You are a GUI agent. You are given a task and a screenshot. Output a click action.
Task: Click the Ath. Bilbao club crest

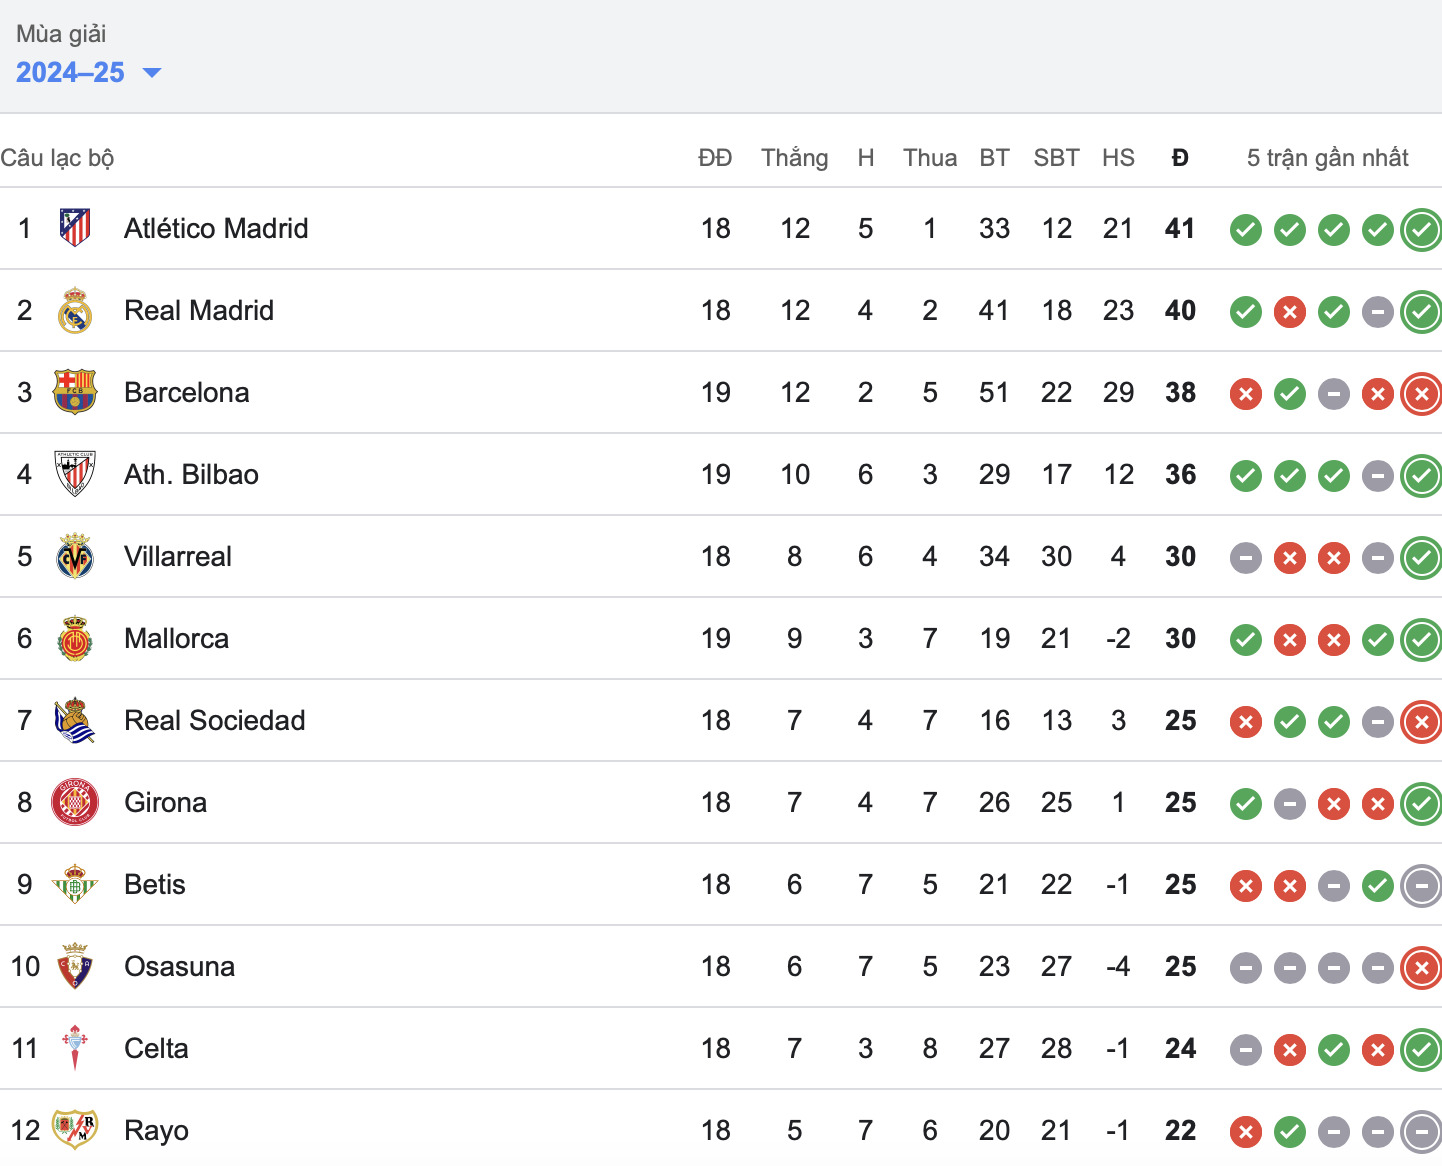pos(75,474)
